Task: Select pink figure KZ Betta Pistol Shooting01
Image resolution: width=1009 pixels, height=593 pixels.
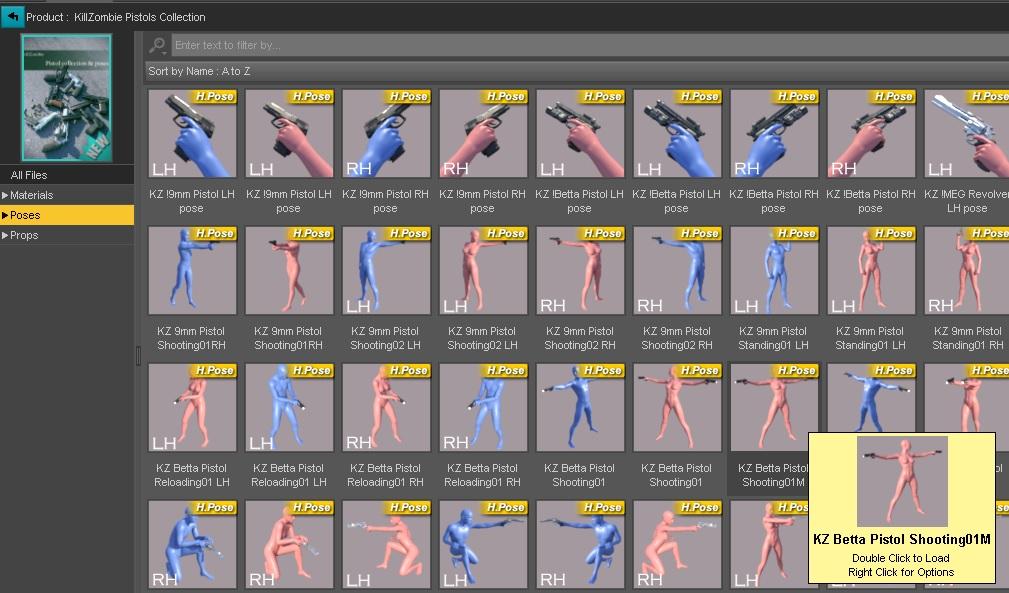Action: pos(678,407)
